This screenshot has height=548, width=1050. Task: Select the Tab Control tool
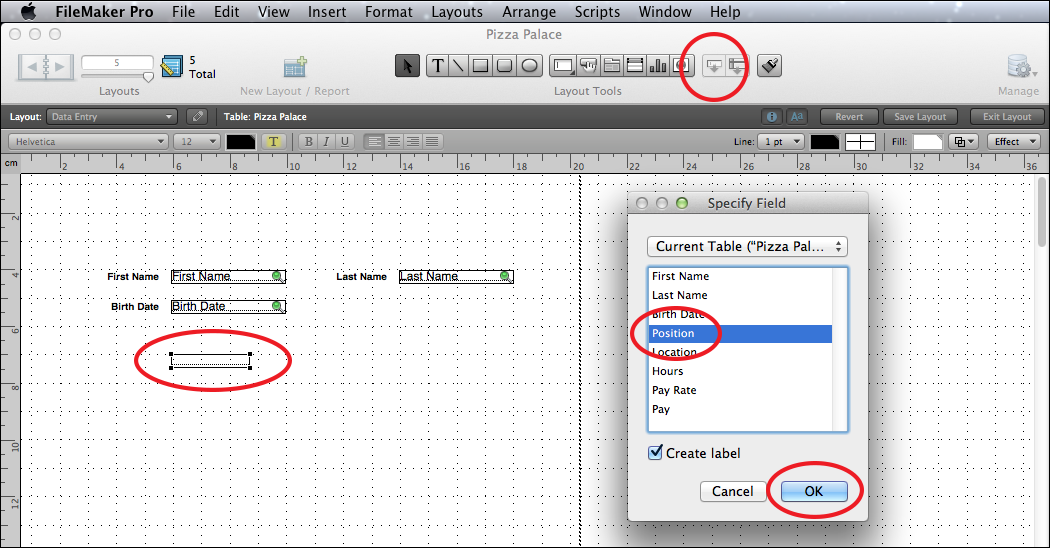(611, 66)
